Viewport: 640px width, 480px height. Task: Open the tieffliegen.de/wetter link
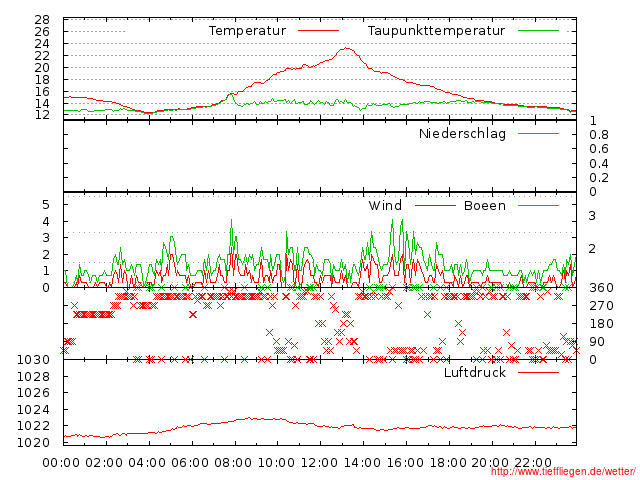pos(563,471)
